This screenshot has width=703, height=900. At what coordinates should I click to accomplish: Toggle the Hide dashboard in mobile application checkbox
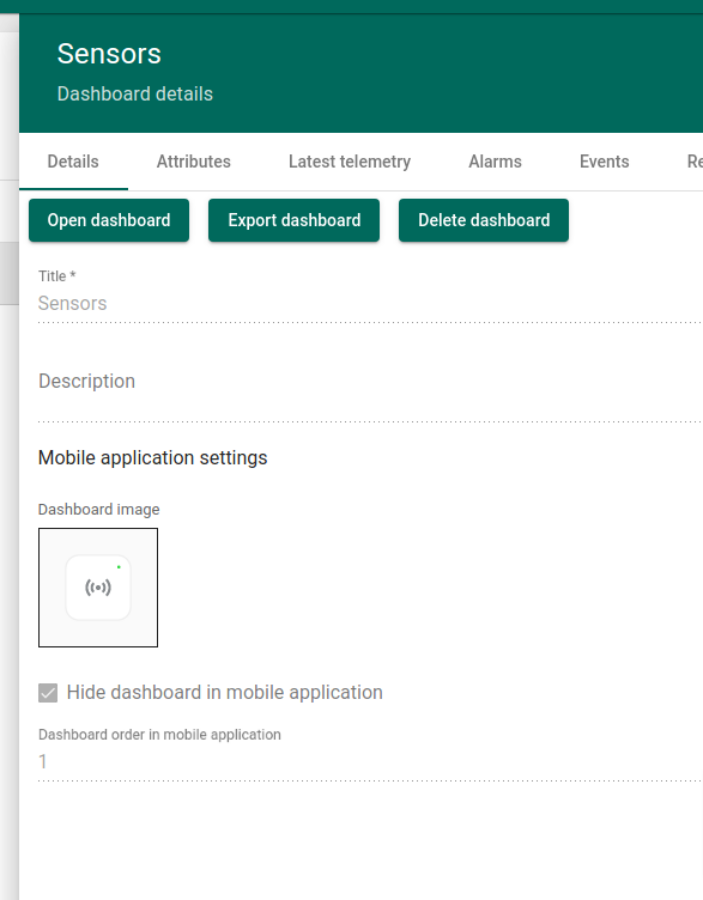48,693
